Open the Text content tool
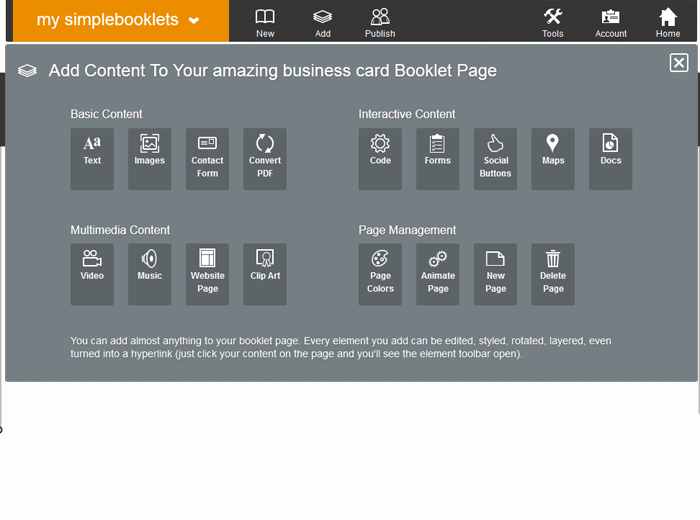Viewport: 700px width, 520px height. pos(92,158)
